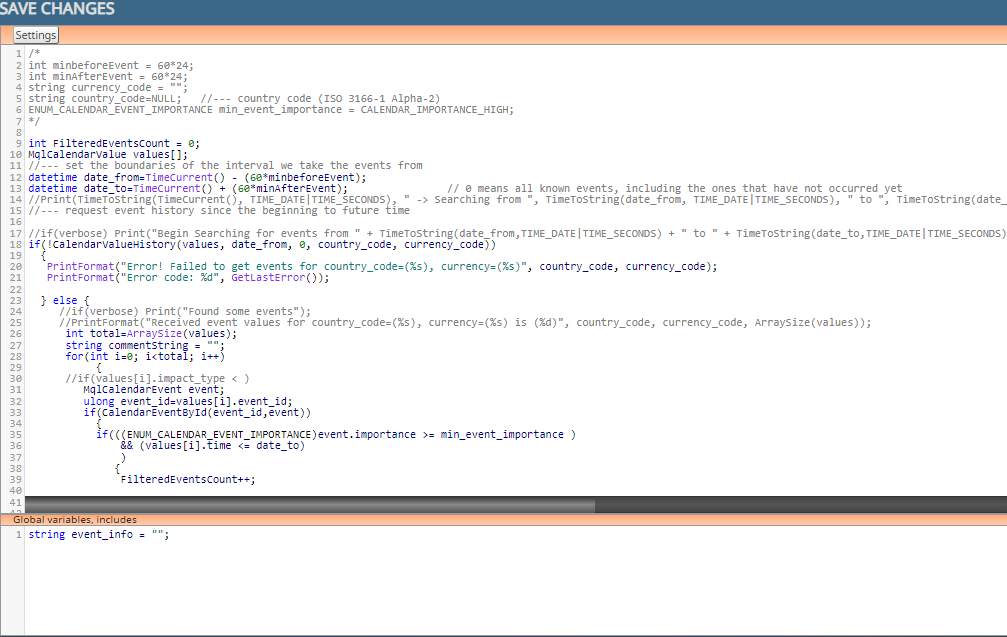This screenshot has height=637, width=1007.
Task: Click line number 17 in the gutter
Action: (15, 233)
